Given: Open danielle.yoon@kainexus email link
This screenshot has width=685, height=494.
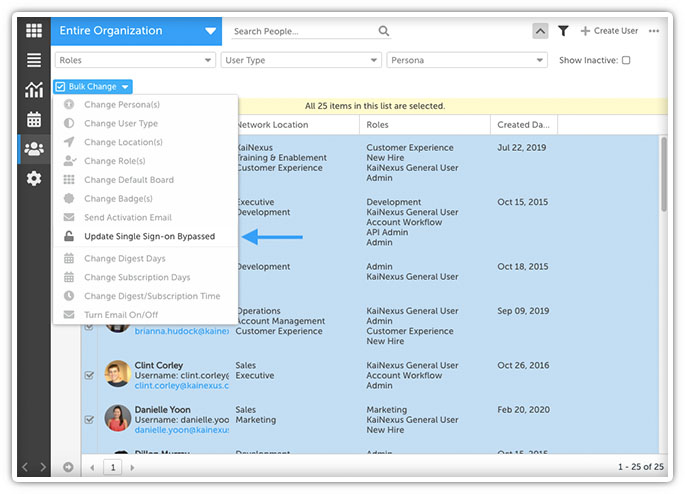Looking at the screenshot, I should (x=182, y=430).
